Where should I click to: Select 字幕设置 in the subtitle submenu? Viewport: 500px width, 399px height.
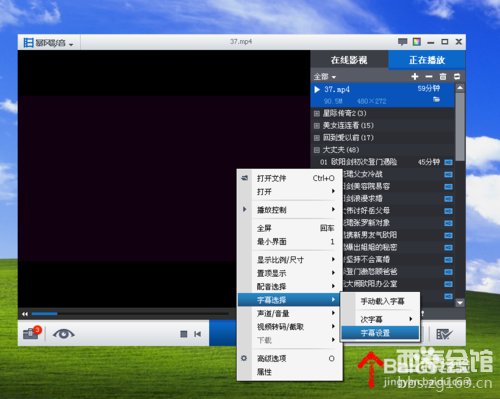(x=380, y=333)
